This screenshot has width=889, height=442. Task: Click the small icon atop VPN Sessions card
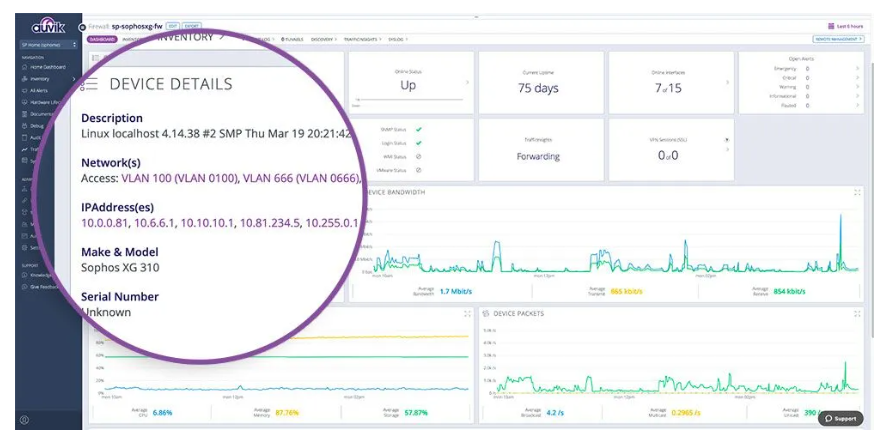pyautogui.click(x=727, y=139)
